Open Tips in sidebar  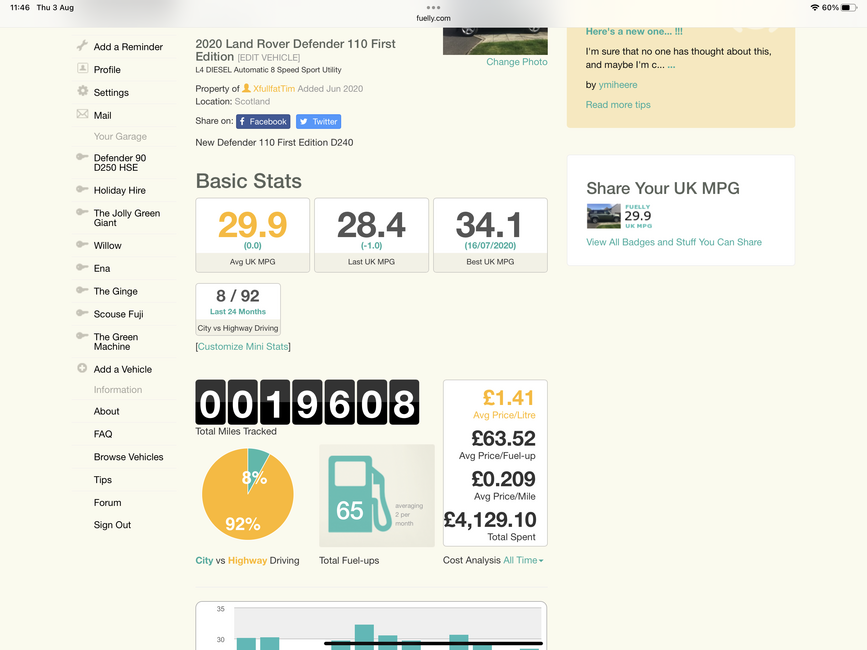click(x=102, y=480)
